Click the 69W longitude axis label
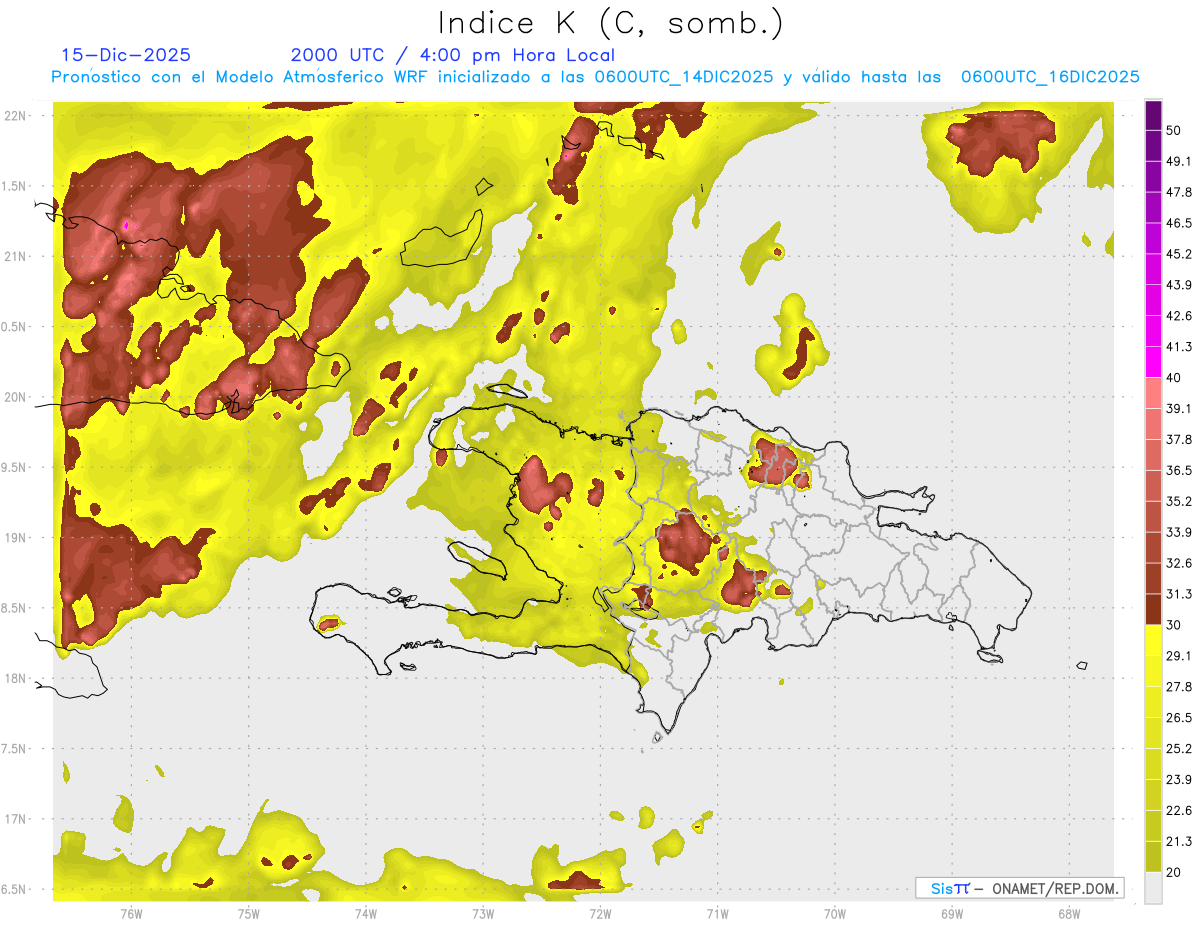This screenshot has width=1200, height=927. point(952,912)
